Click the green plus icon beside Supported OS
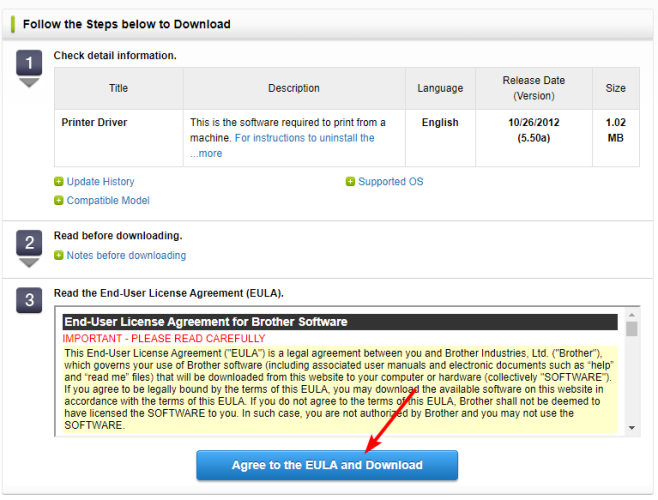Screen dimensions: 658x500 click(350, 182)
